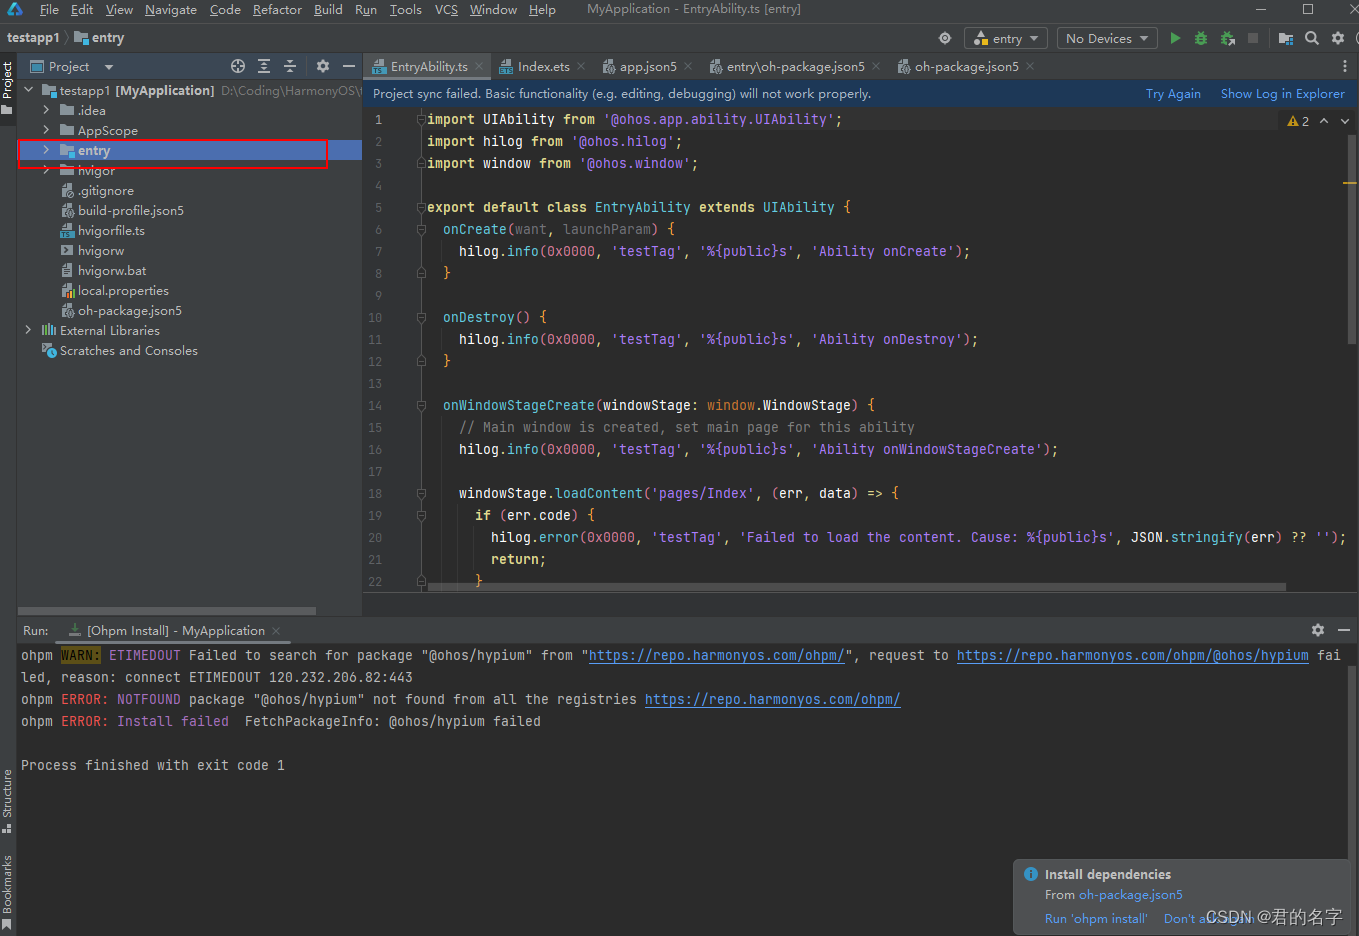Select .gitignore in project tree
This screenshot has height=936, width=1359.
(x=105, y=191)
